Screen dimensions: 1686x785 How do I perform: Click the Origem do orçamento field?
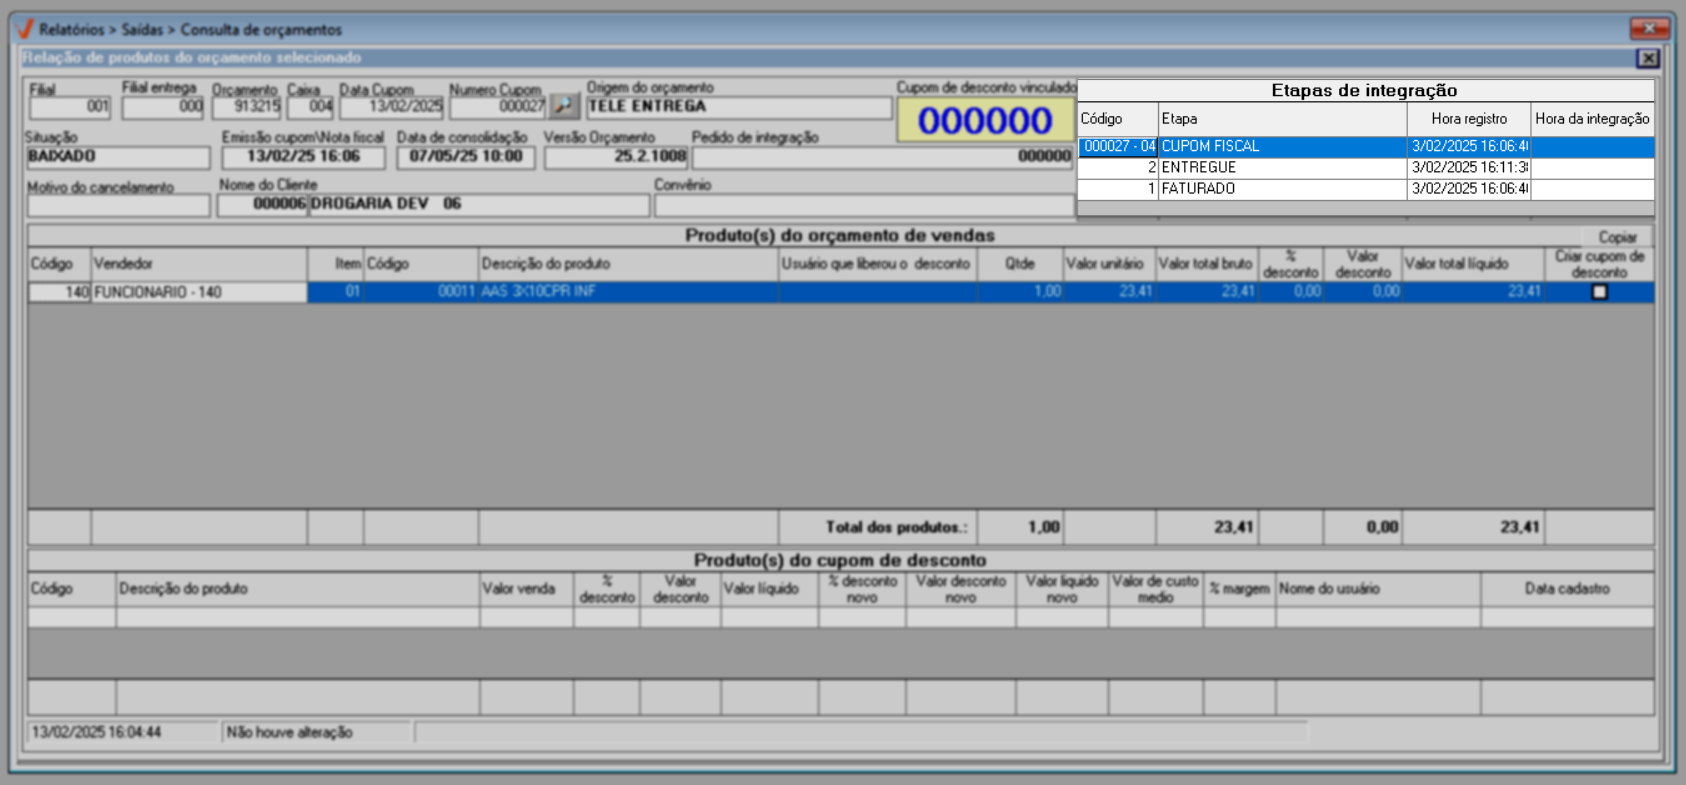coord(738,107)
